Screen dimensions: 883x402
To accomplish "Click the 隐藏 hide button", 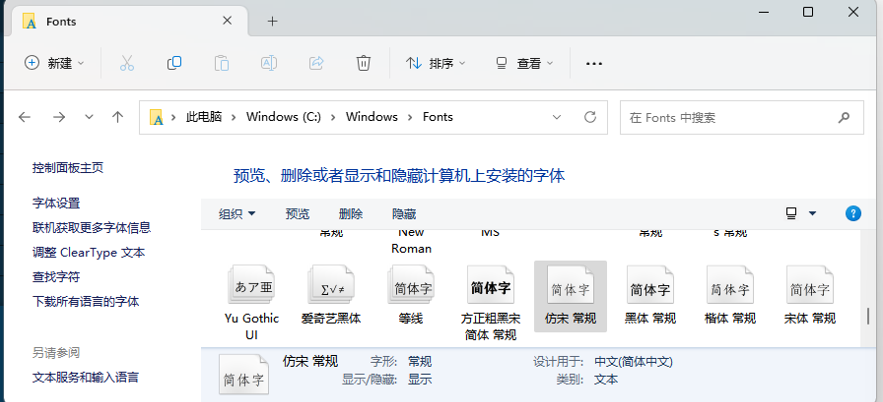I will 404,214.
